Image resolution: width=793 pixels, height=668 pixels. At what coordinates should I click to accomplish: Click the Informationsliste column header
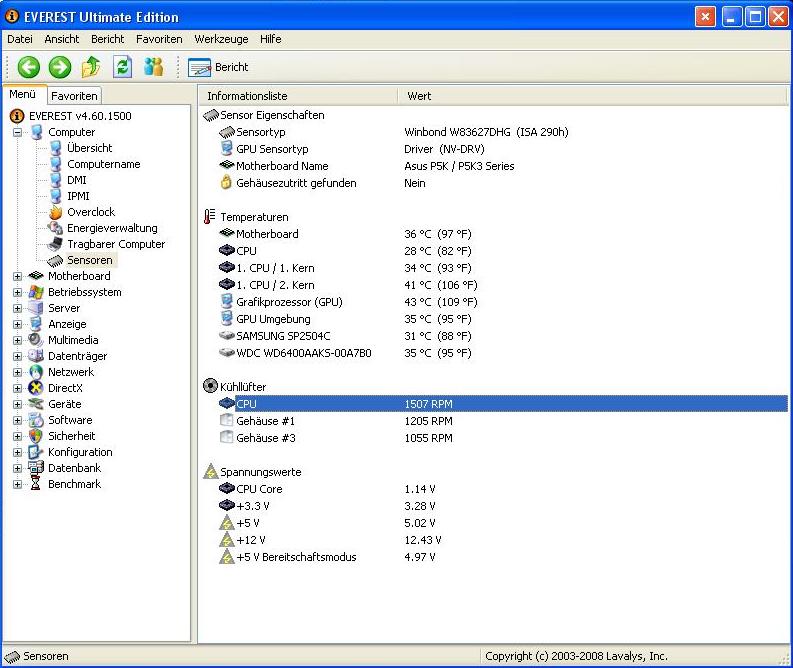pos(297,96)
